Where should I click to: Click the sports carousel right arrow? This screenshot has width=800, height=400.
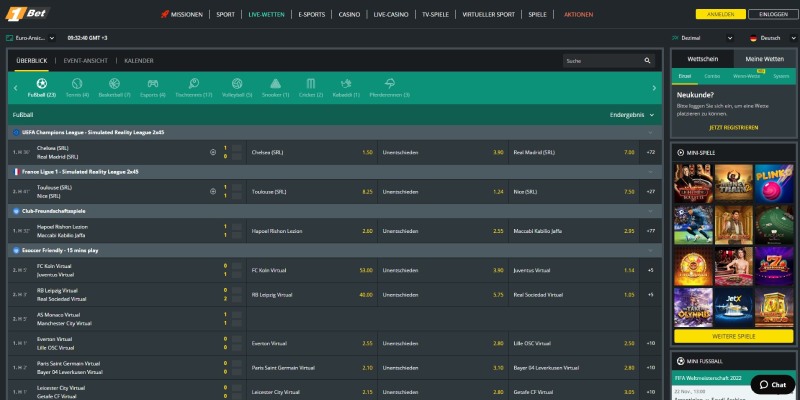click(654, 88)
